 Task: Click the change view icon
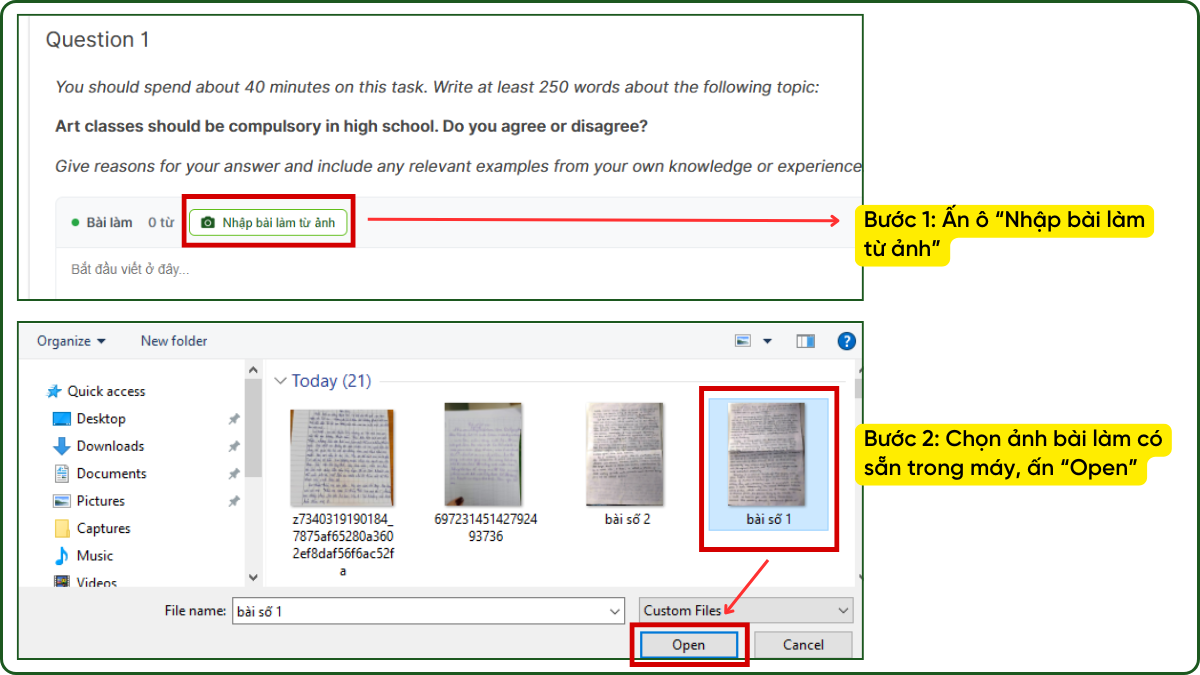[x=743, y=341]
